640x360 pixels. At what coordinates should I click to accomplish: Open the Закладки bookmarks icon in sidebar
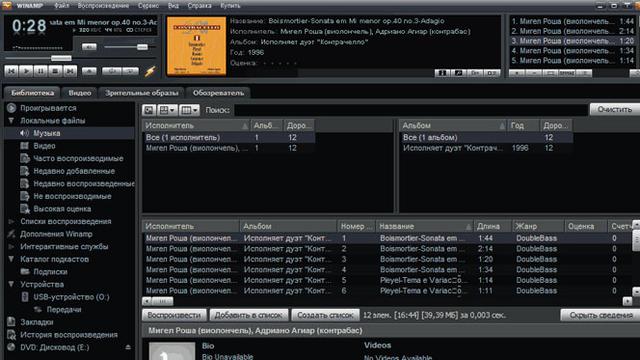[11, 322]
